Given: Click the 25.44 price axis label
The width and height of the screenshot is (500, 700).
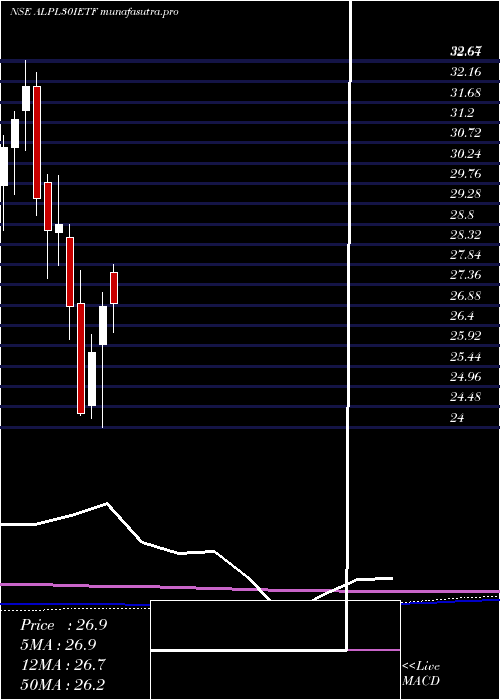Looking at the screenshot, I should pyautogui.click(x=466, y=357).
